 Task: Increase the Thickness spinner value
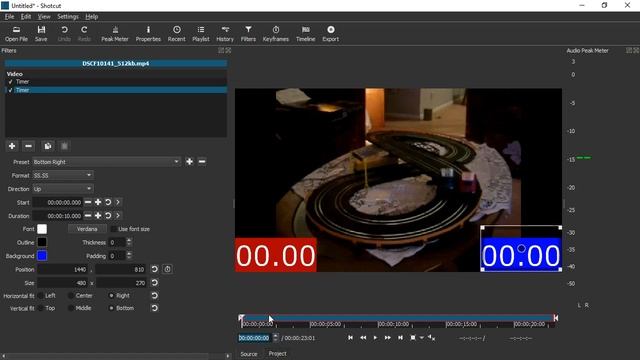[x=129, y=240]
